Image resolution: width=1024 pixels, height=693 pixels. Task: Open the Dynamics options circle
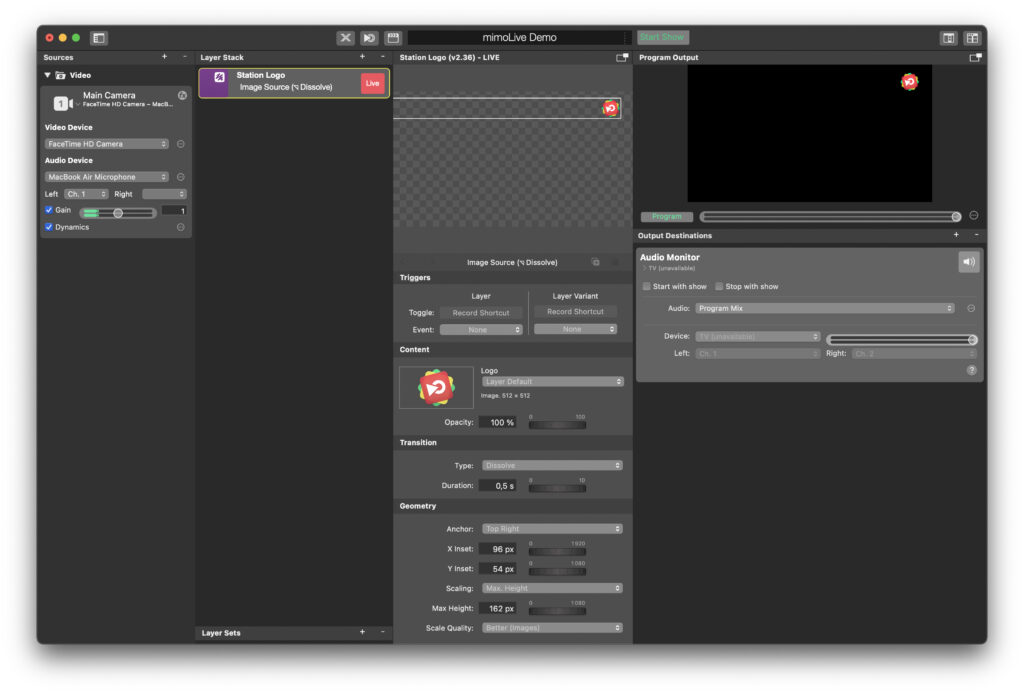click(181, 227)
